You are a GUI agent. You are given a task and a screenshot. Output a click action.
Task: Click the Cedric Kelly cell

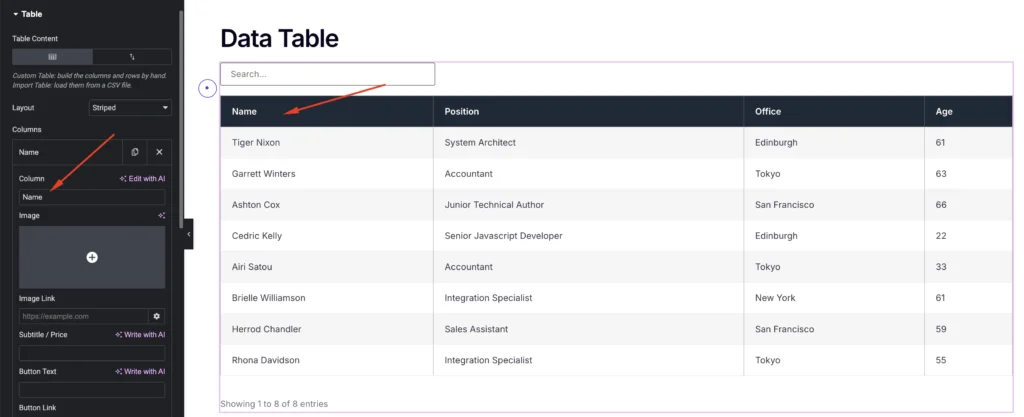[x=327, y=236]
